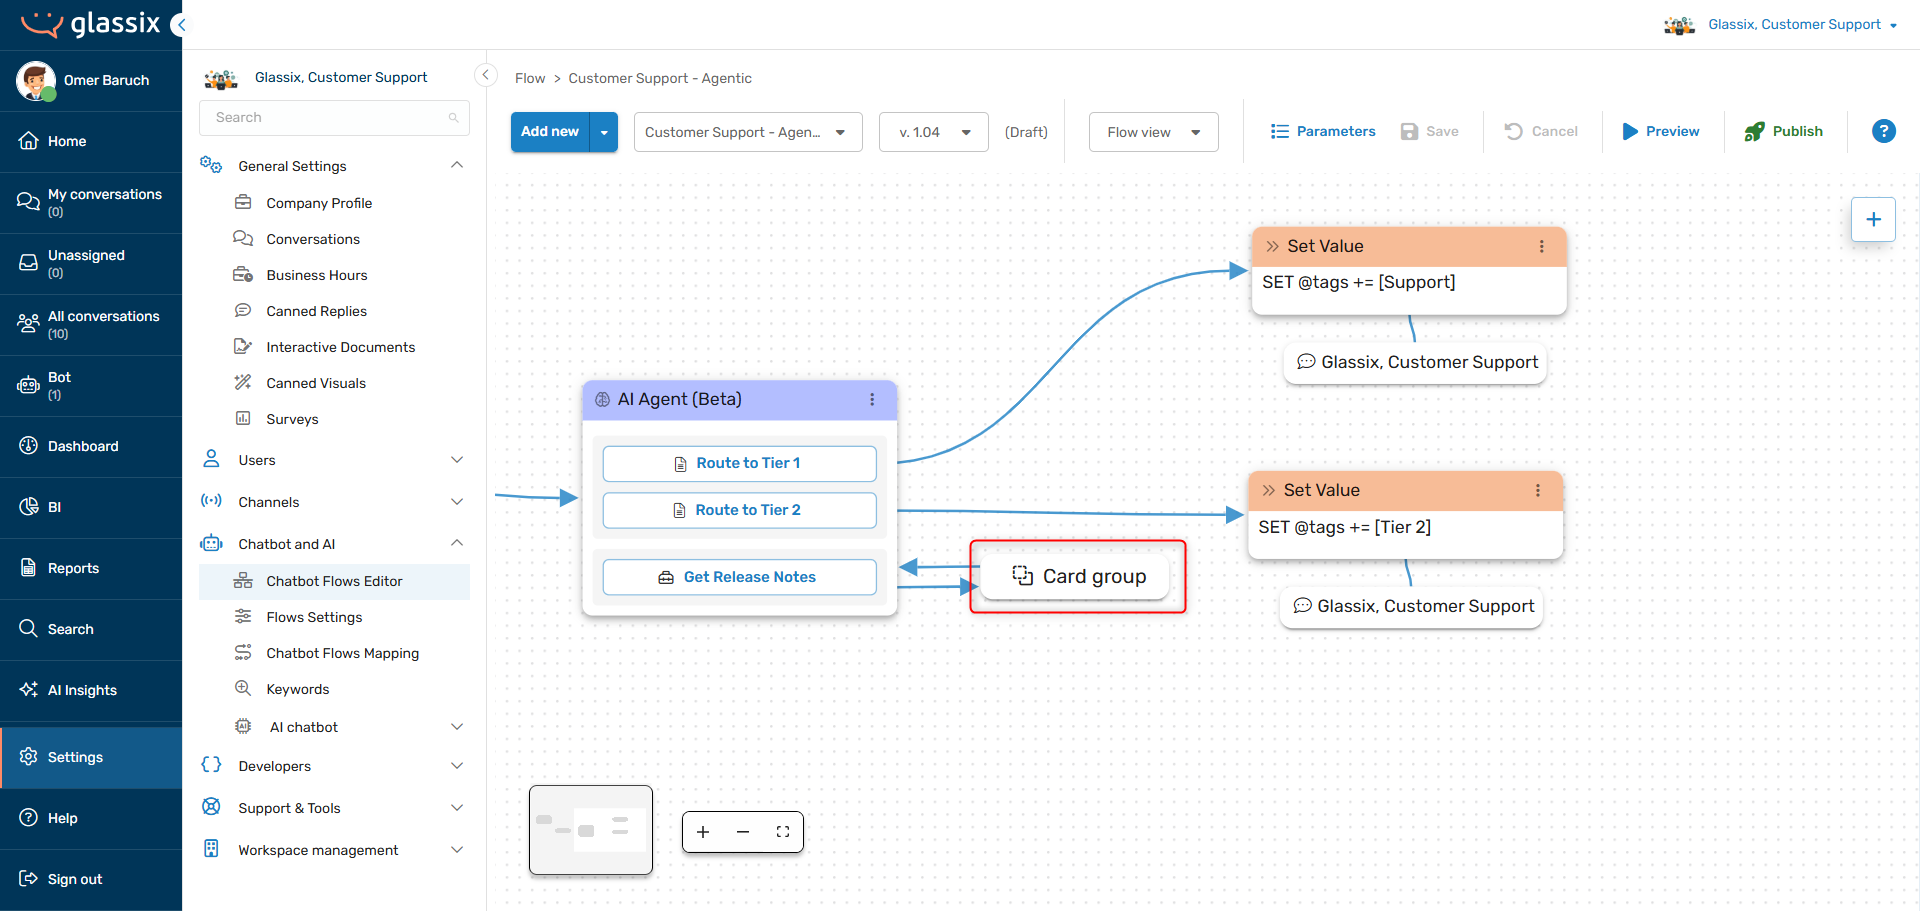
Task: Click the Settings search field
Action: pyautogui.click(x=334, y=118)
